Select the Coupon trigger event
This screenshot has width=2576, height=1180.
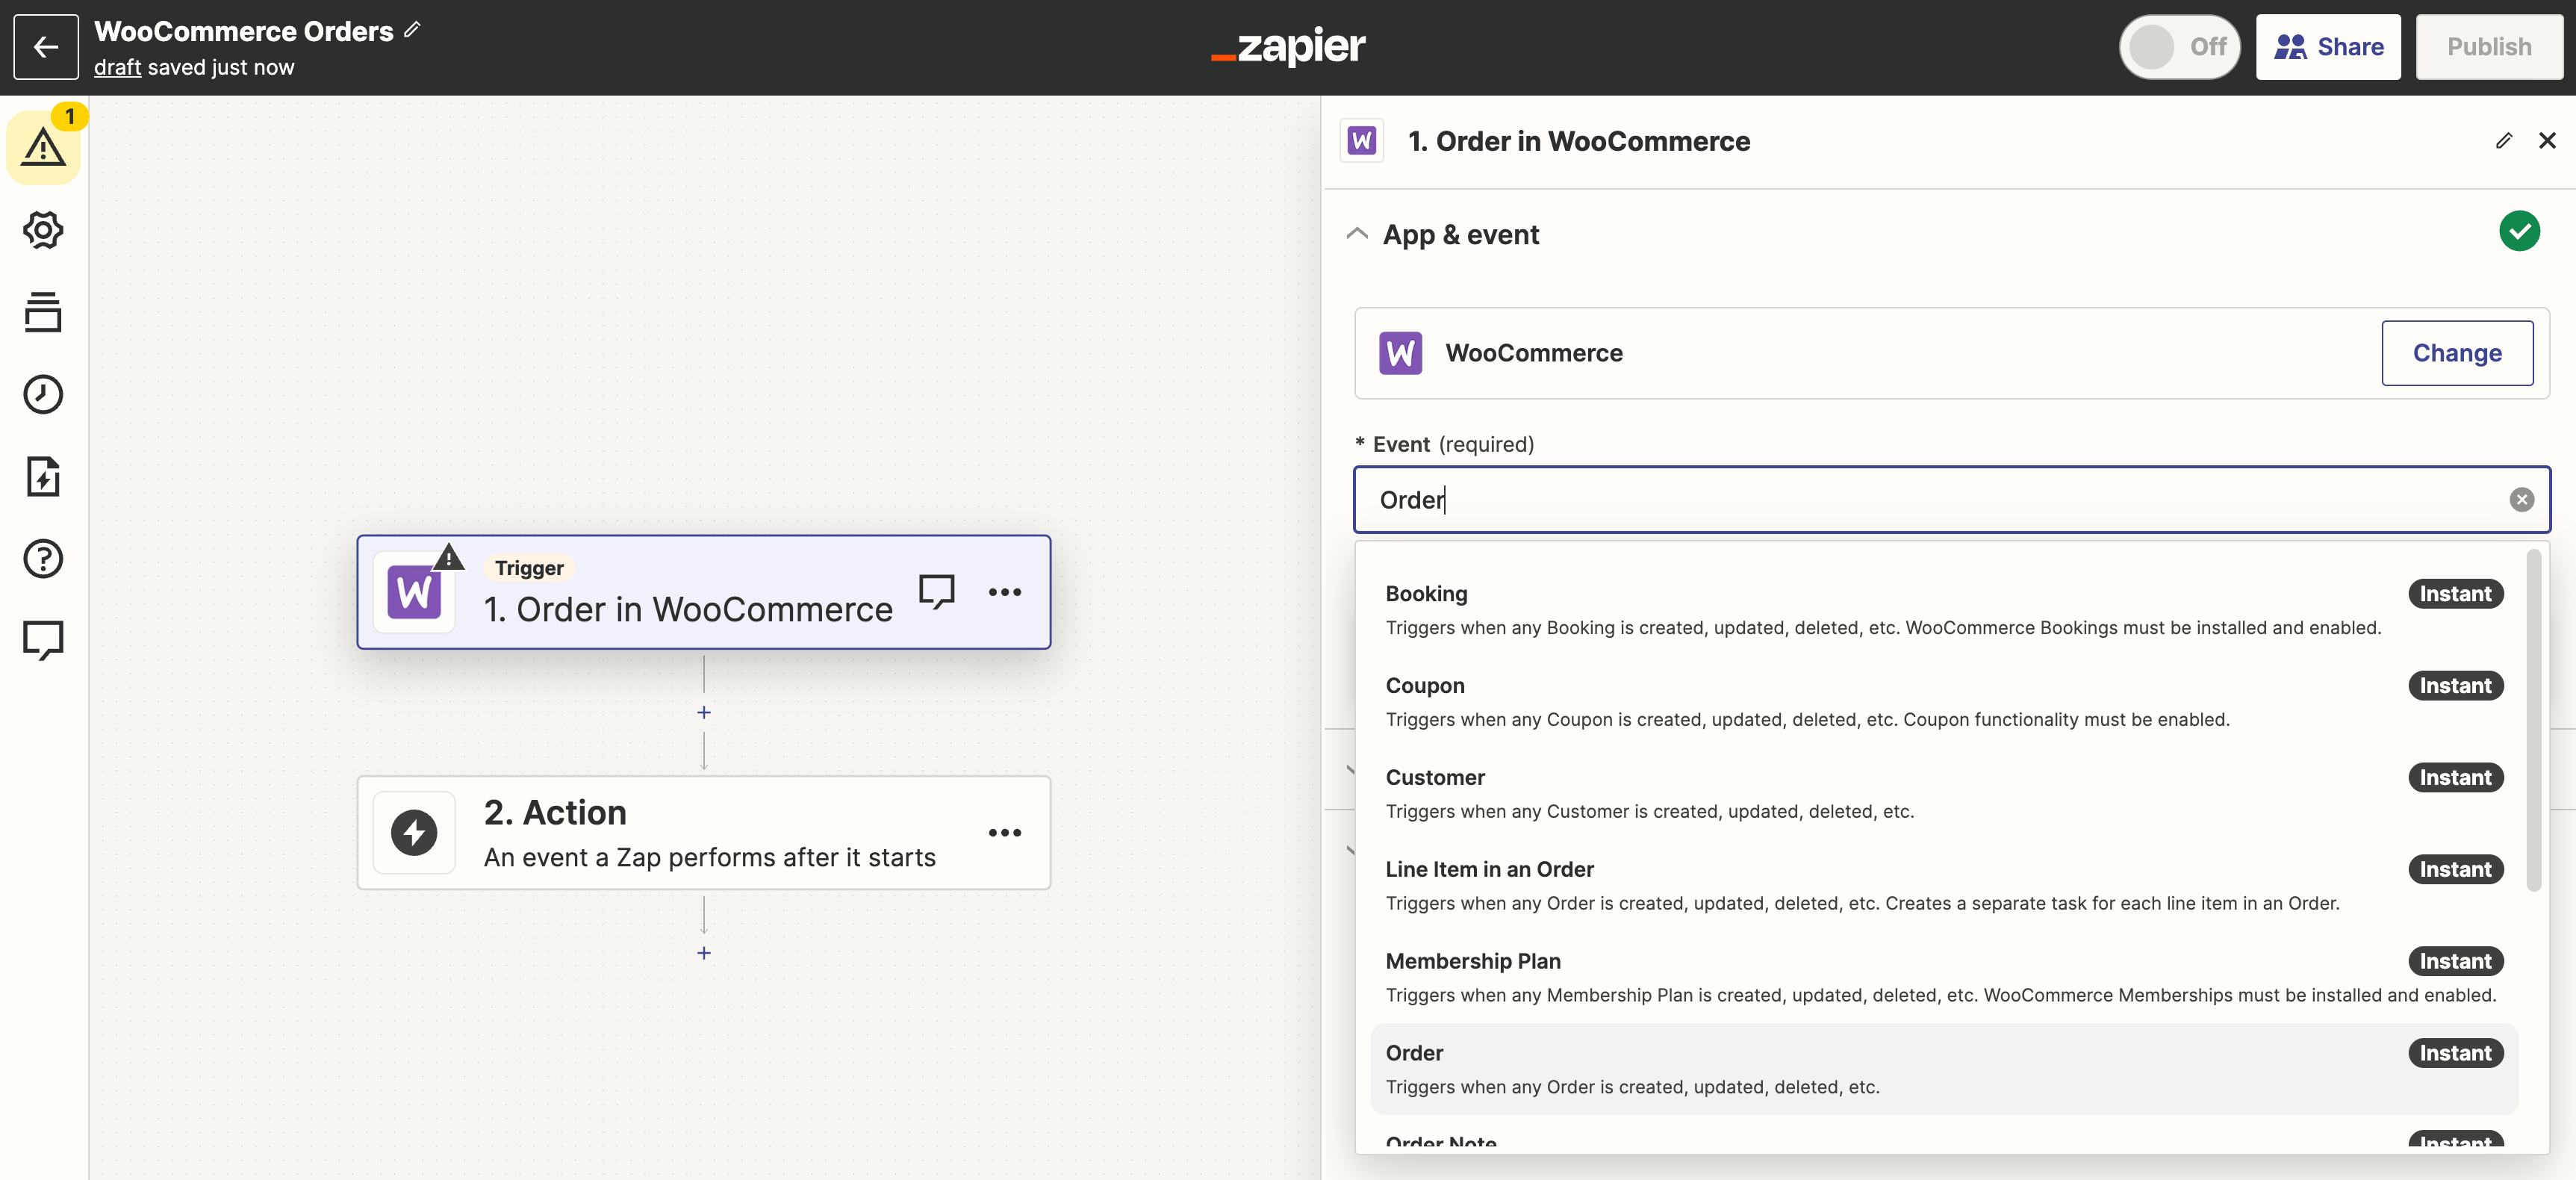(1900, 700)
